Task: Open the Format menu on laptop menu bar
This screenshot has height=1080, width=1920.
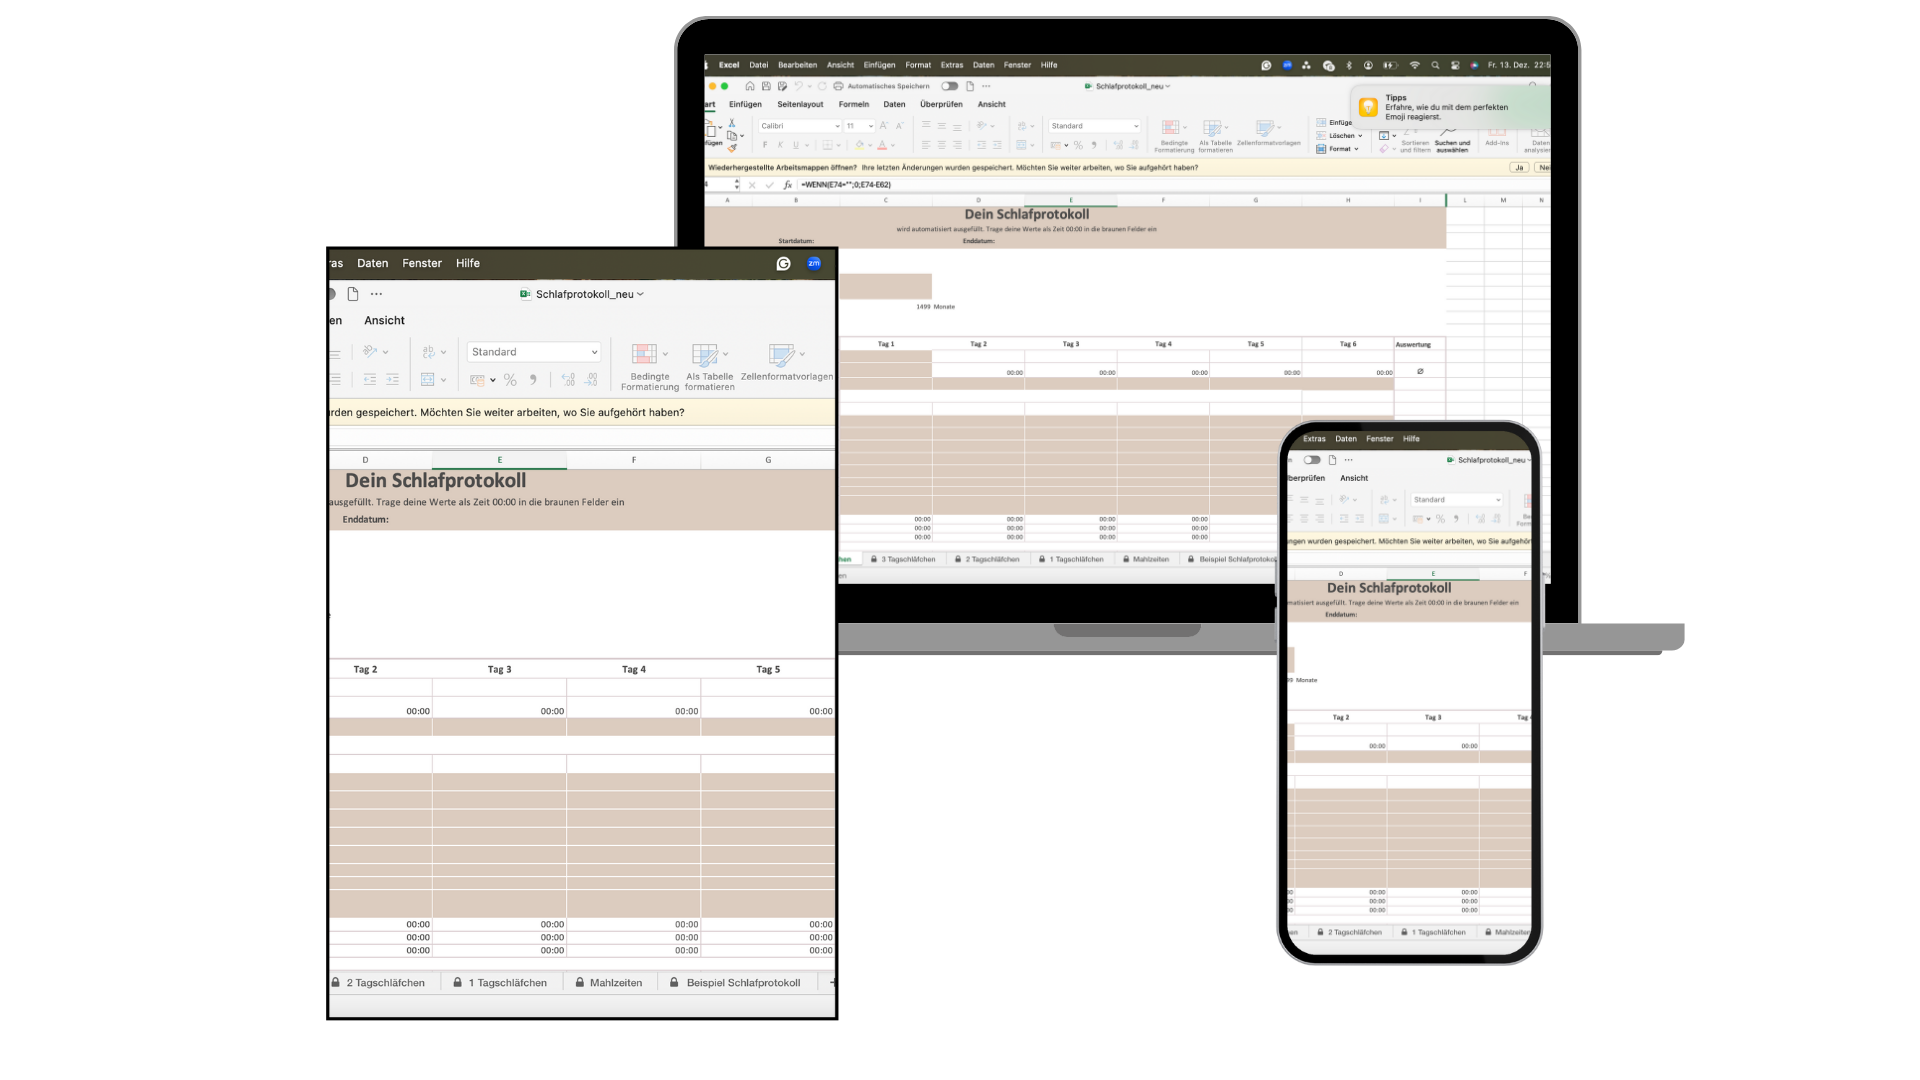Action: point(918,65)
